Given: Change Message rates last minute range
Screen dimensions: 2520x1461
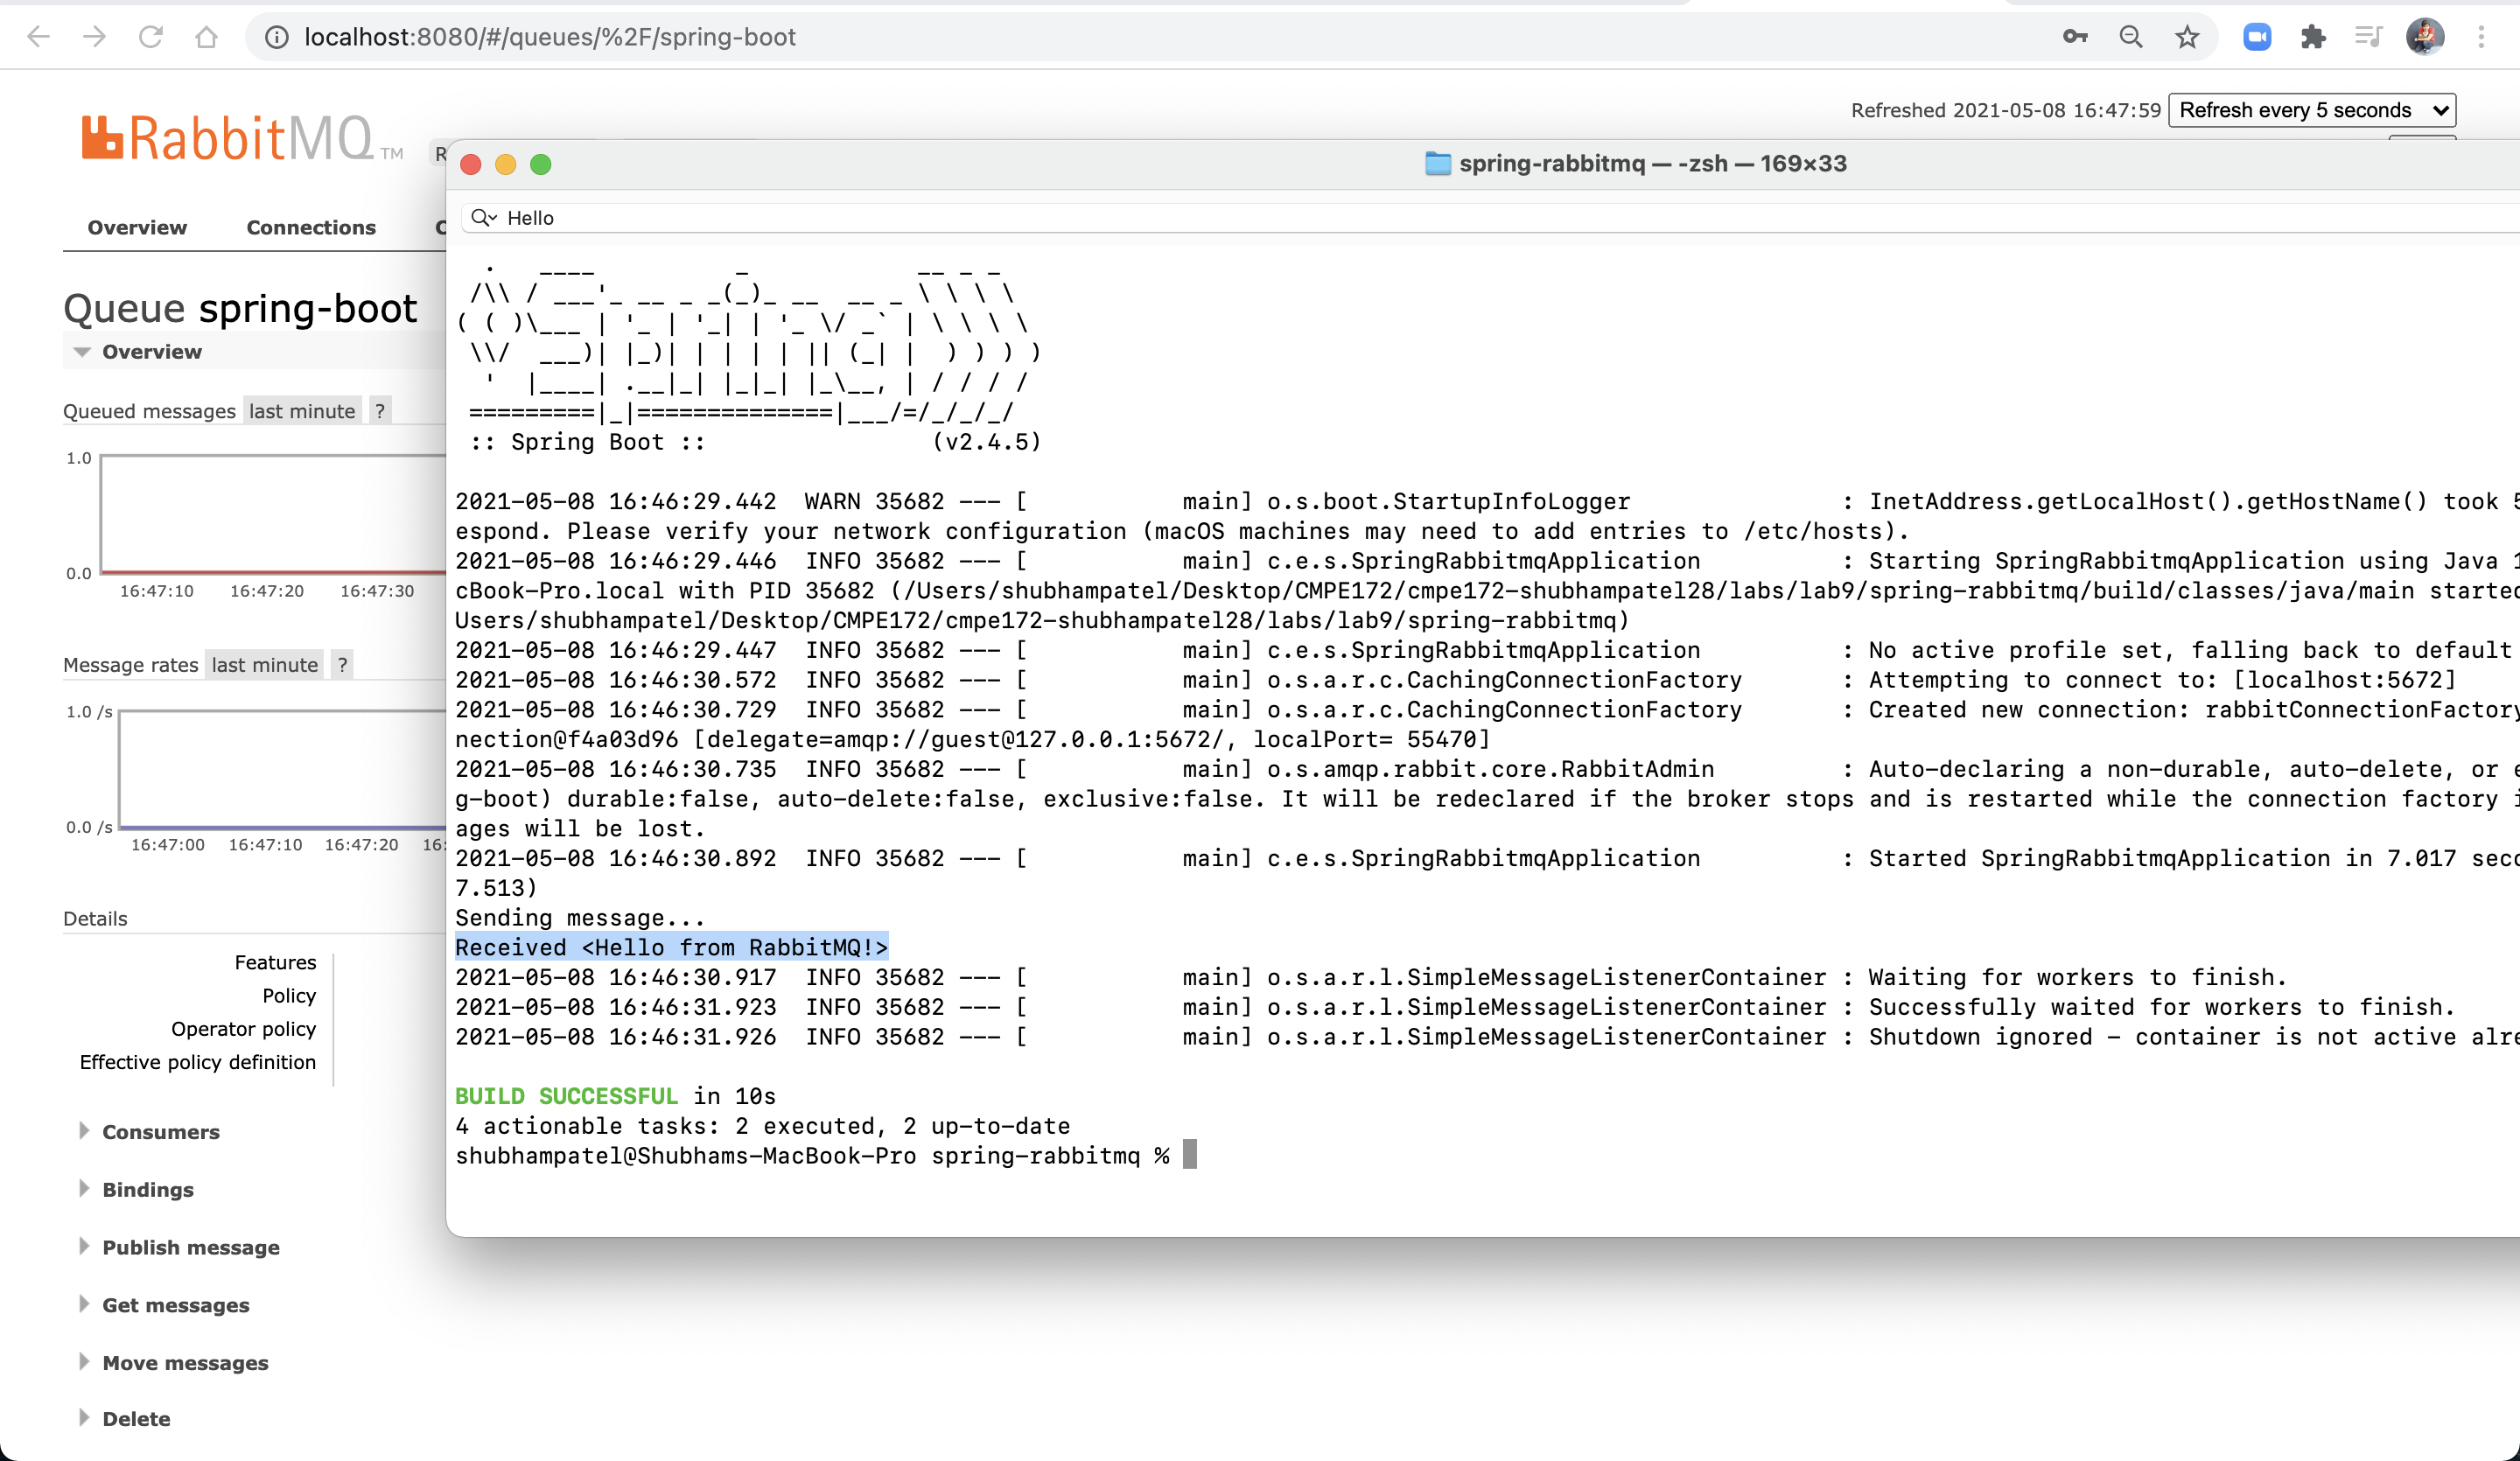Looking at the screenshot, I should pyautogui.click(x=264, y=665).
